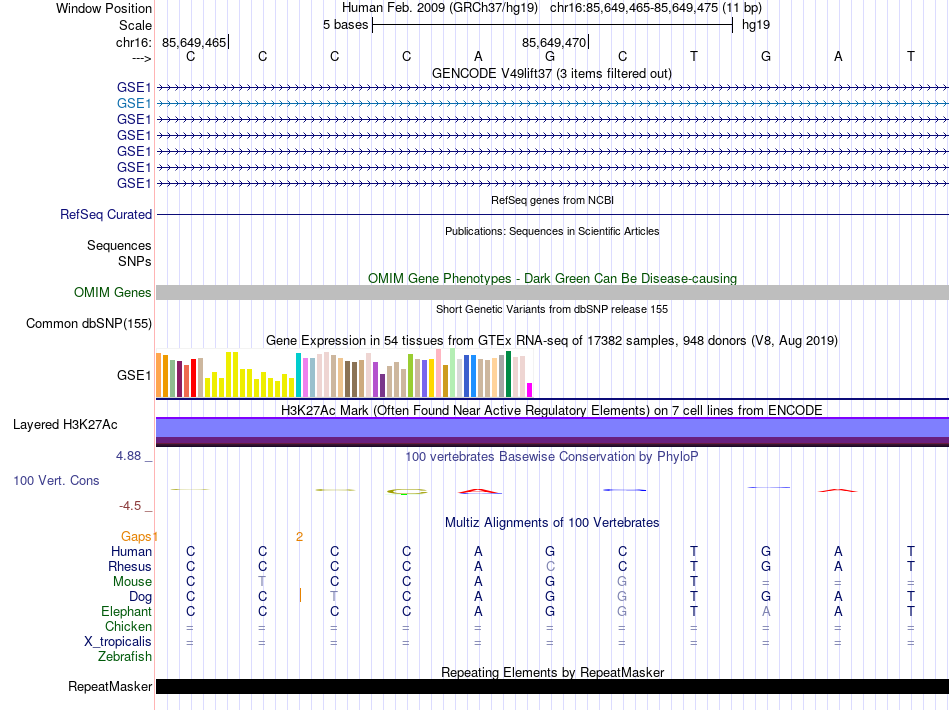Click the Zebrafish species label
Image resolution: width=950 pixels, height=710 pixels.
tap(125, 657)
